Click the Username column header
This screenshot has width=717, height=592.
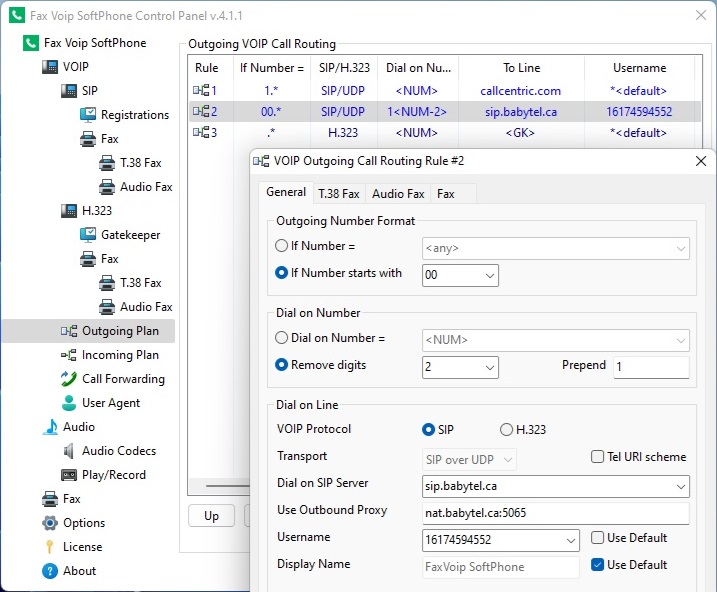pyautogui.click(x=639, y=68)
